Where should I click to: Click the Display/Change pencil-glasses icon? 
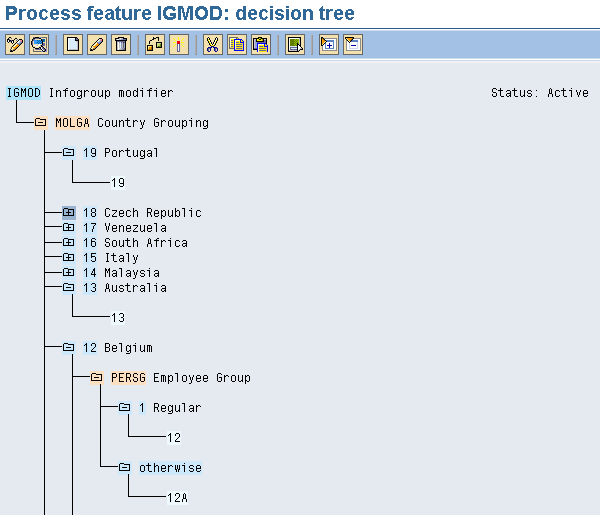[15, 45]
